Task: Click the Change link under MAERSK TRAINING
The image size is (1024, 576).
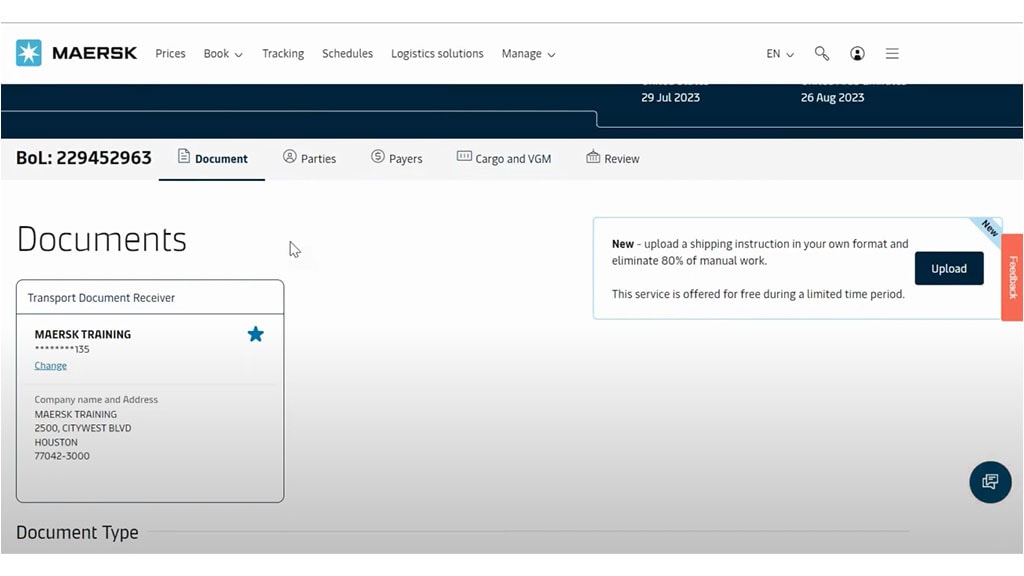Action: pos(50,365)
